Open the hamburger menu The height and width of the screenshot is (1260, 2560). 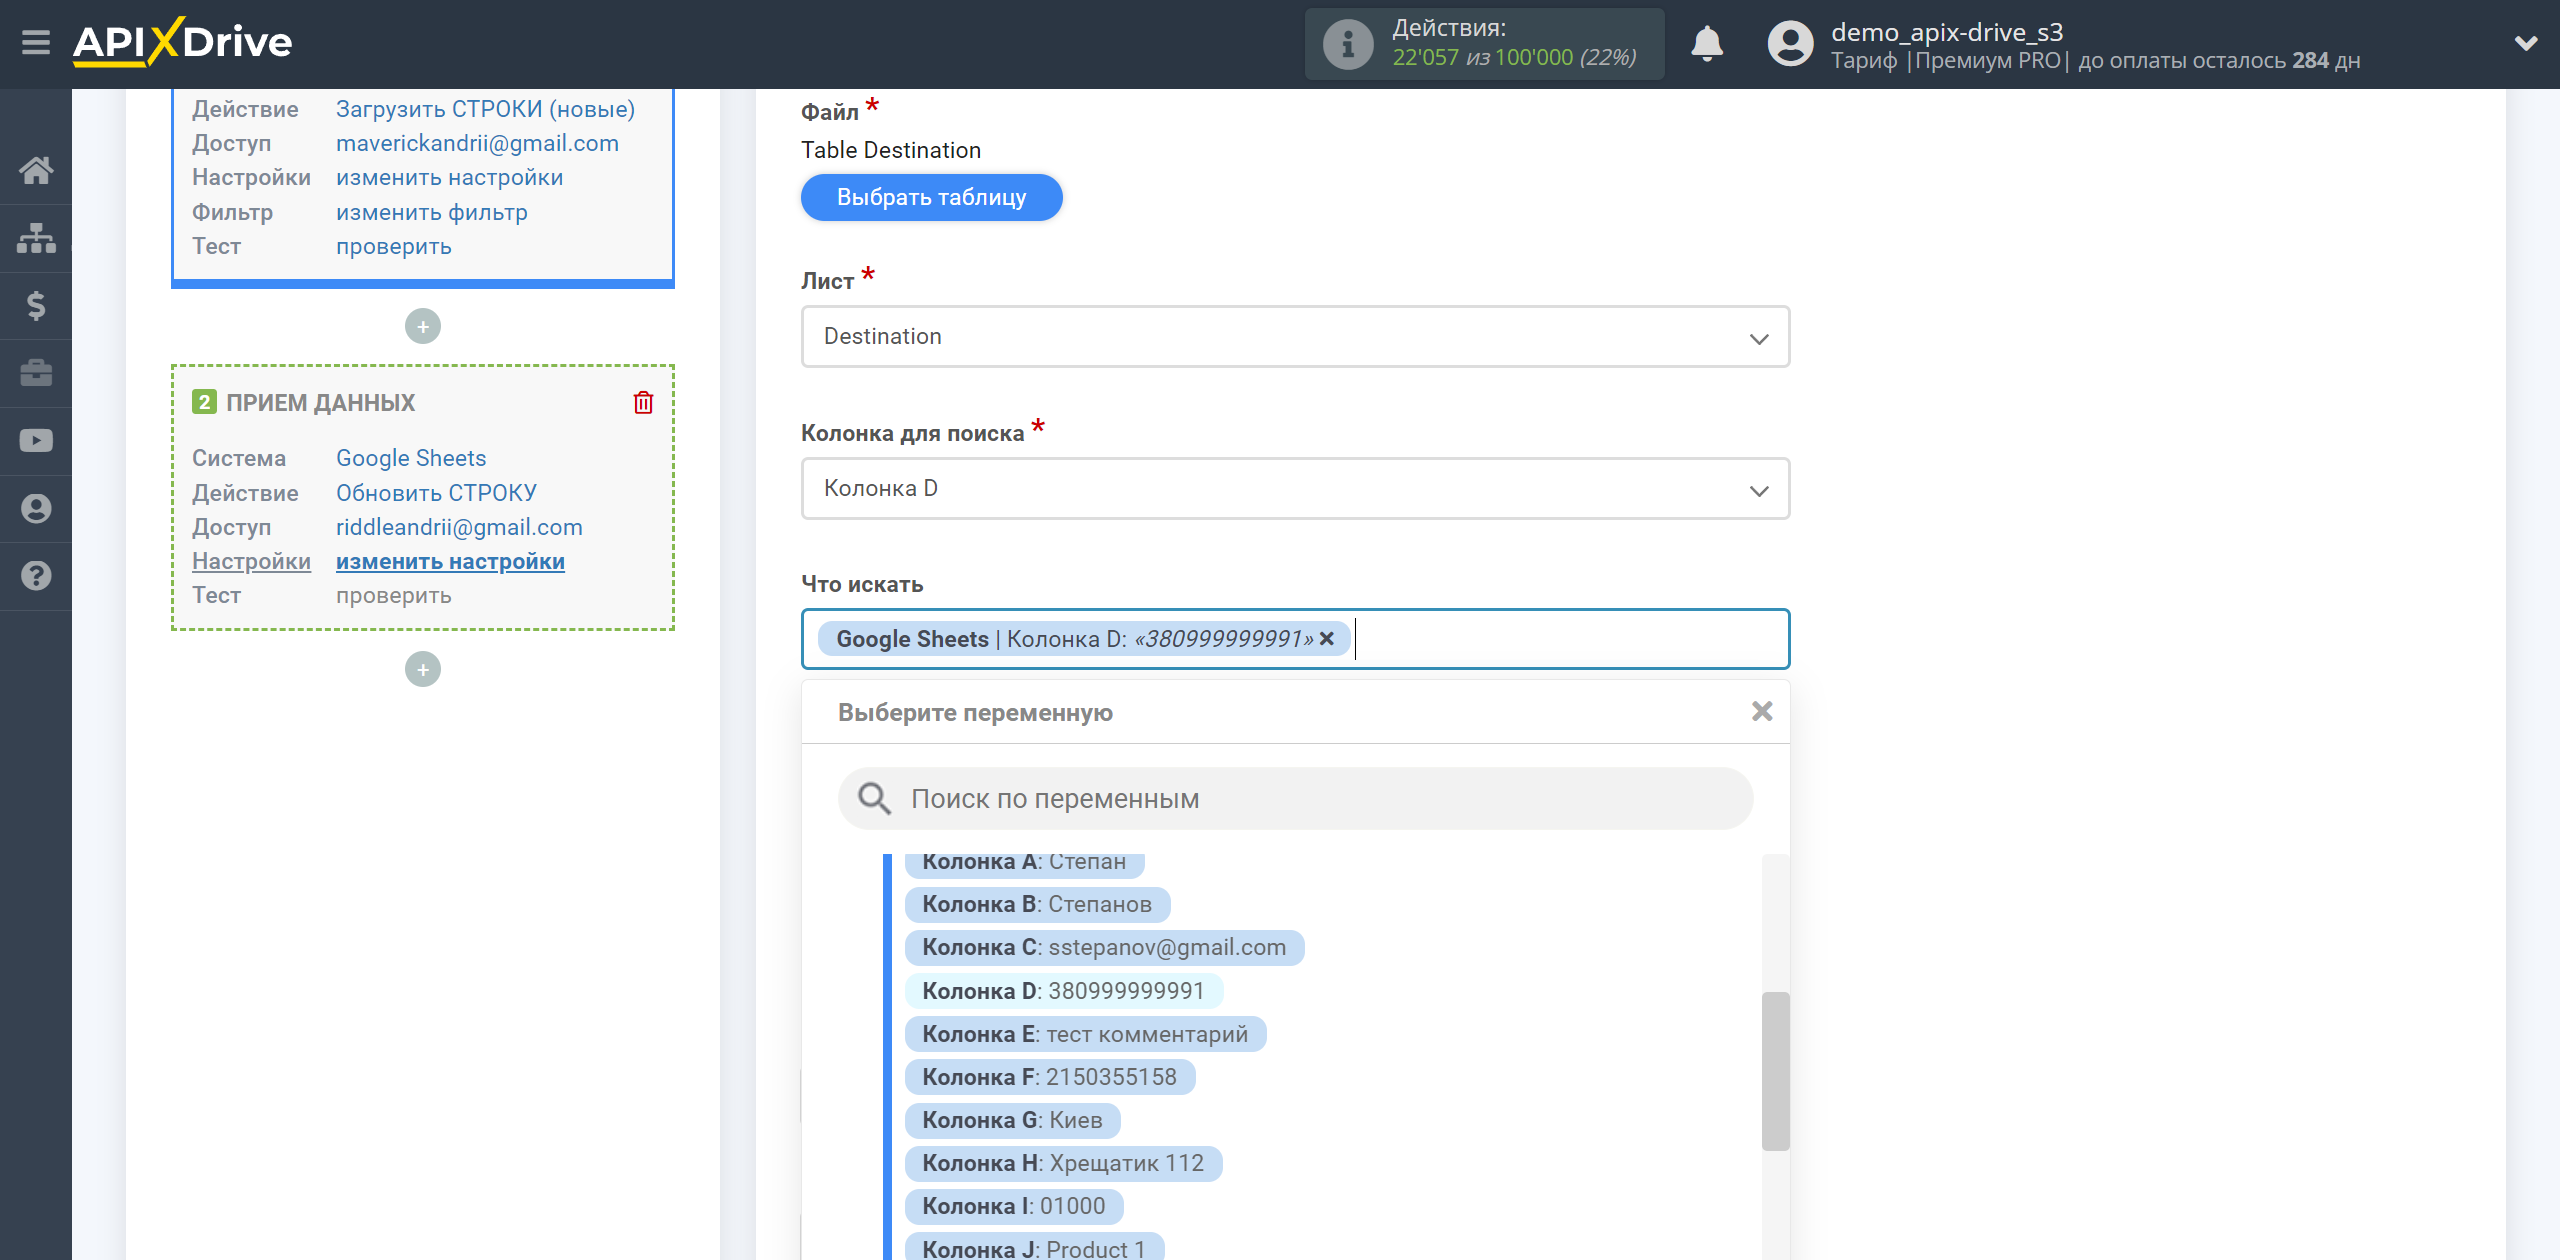pos(36,43)
